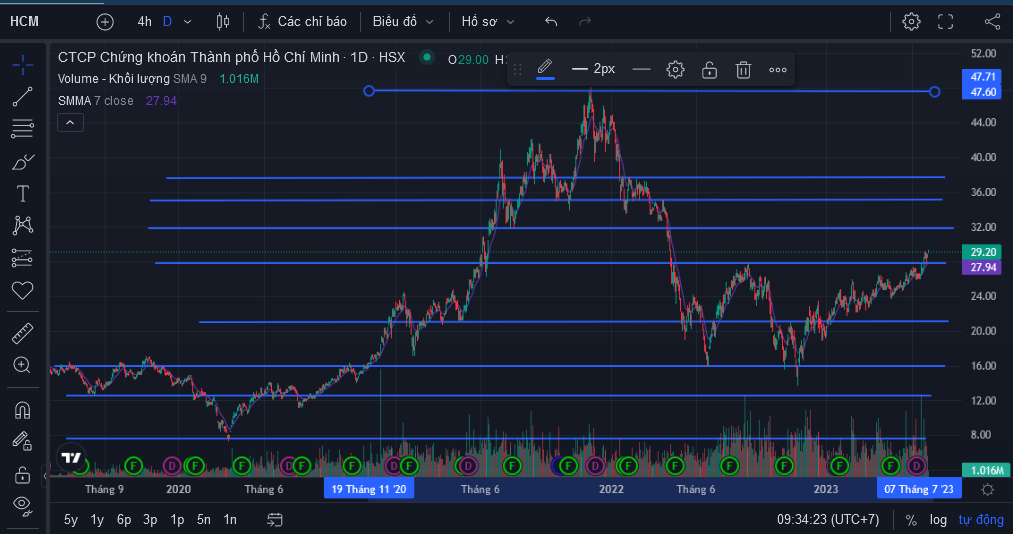The height and width of the screenshot is (534, 1013).
Task: Click the 07 Tháng 7 '23 date label
Action: 919,489
